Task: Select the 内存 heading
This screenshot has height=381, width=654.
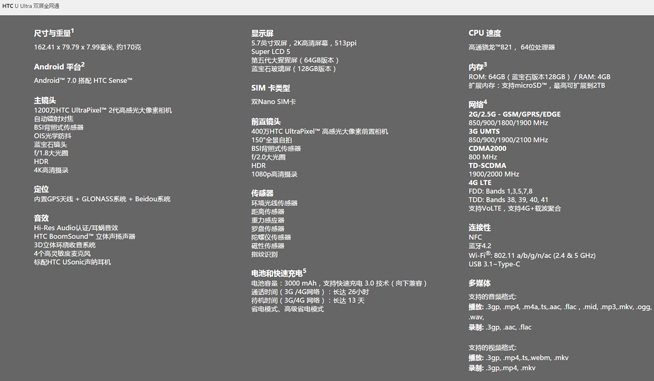Action: [478, 67]
